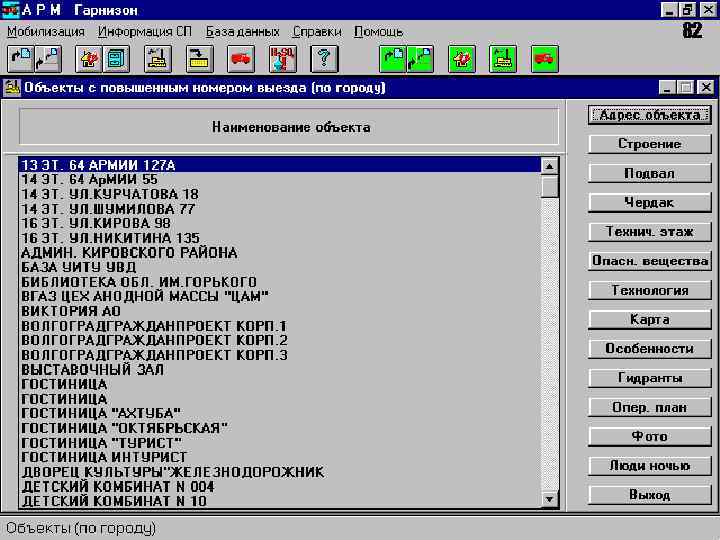The height and width of the screenshot is (540, 720).
Task: Click the first green arrow-document icon
Action: click(x=393, y=59)
